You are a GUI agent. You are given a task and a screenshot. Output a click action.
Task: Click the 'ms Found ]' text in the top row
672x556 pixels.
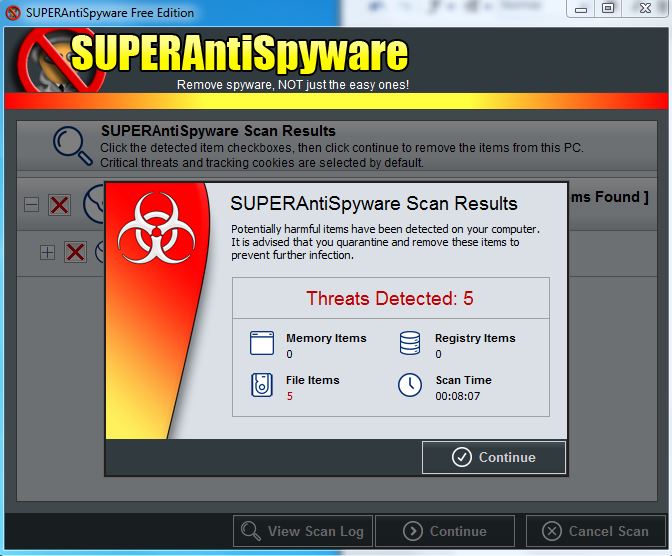[x=609, y=197]
